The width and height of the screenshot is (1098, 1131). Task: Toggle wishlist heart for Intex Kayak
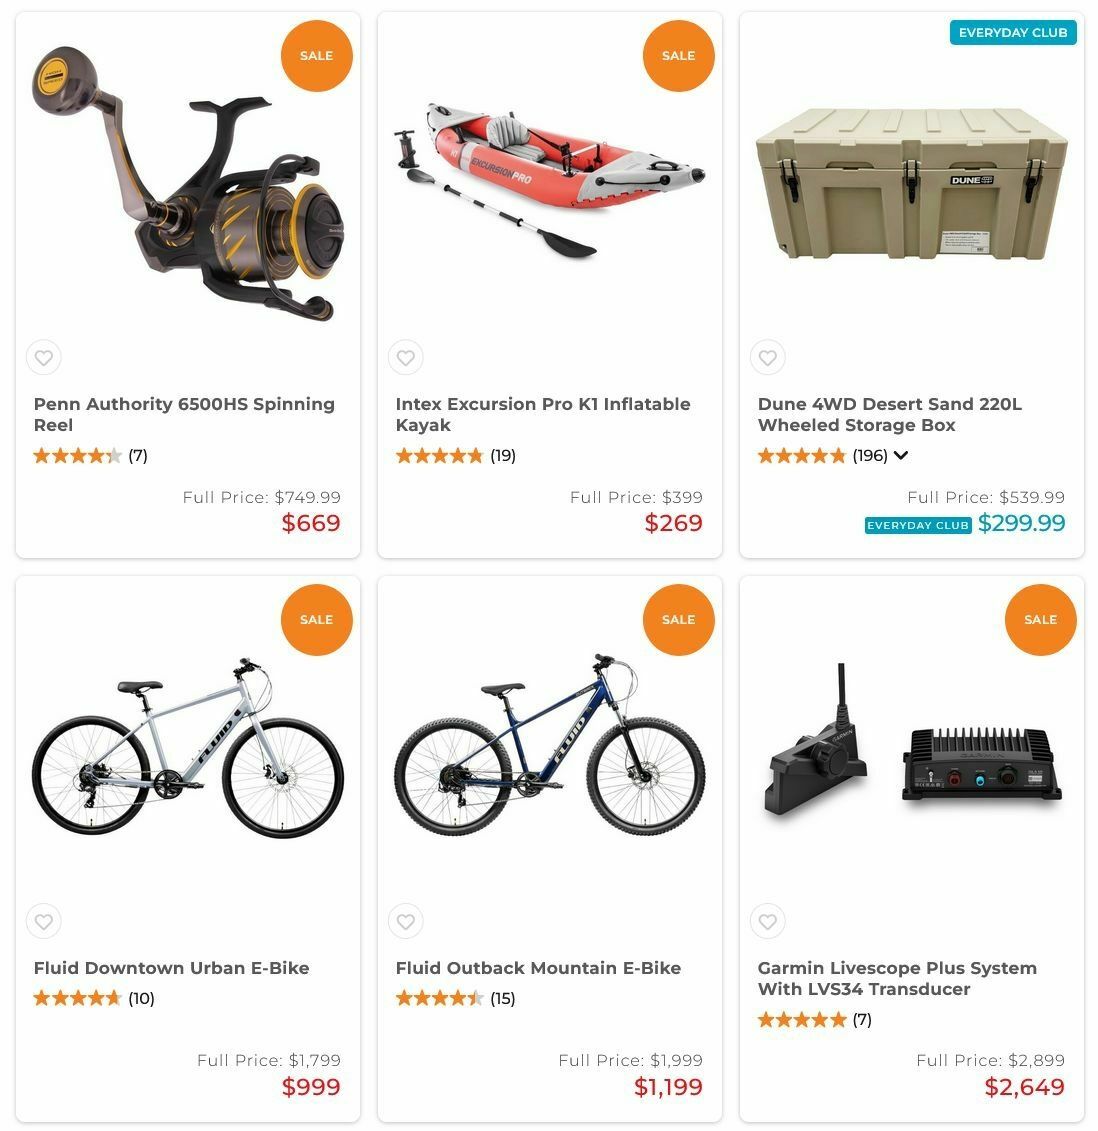[x=405, y=357]
